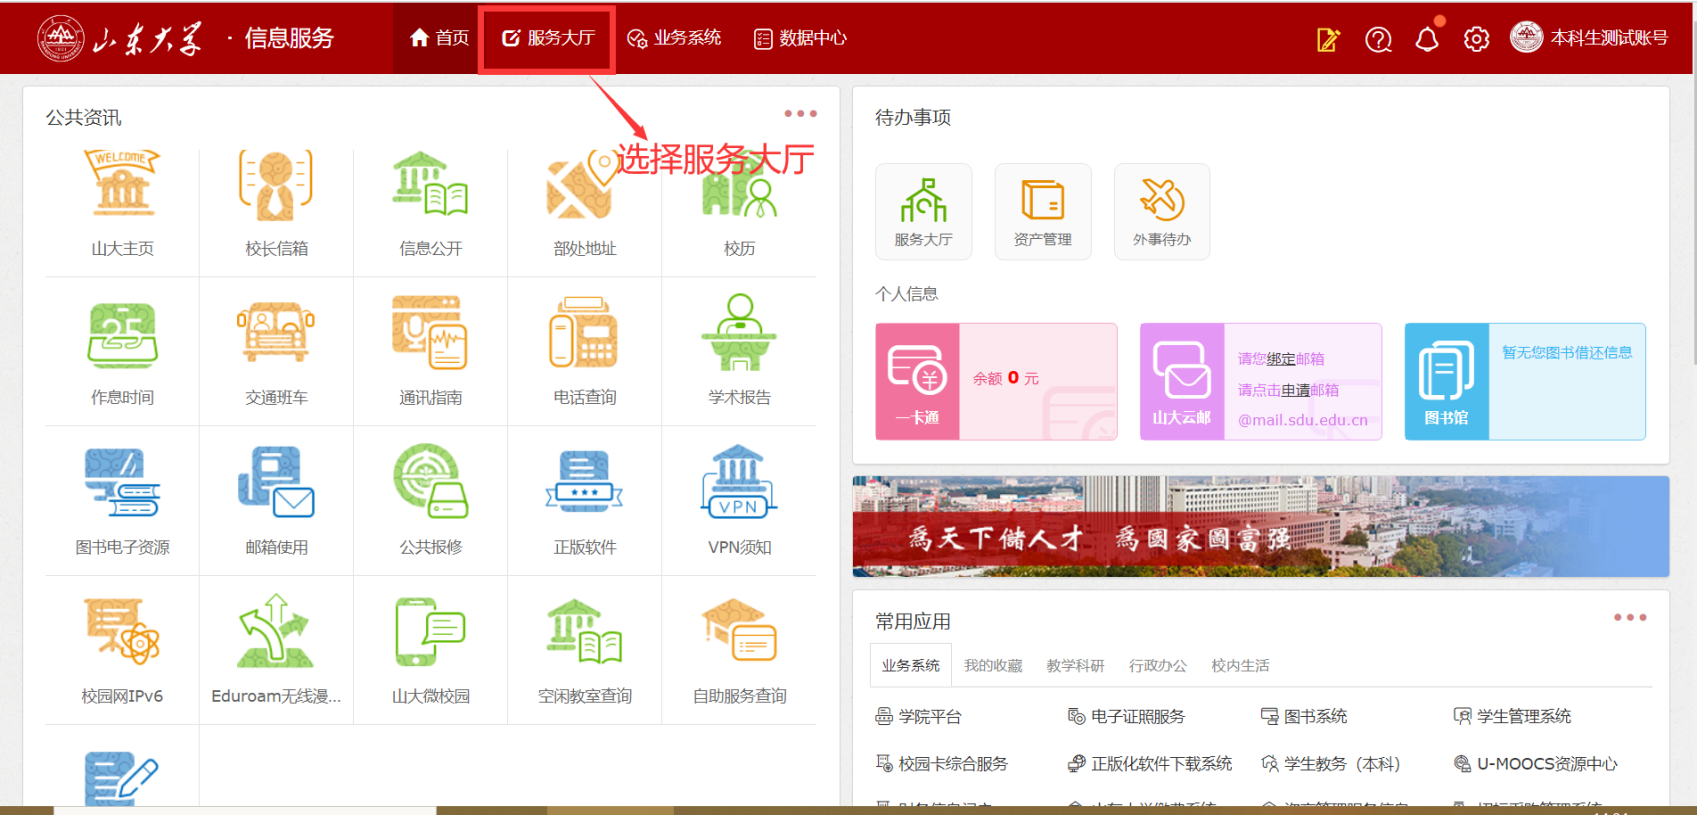1697x815 pixels.
Task: Switch to the 行政办公 tab
Action: tap(1158, 665)
